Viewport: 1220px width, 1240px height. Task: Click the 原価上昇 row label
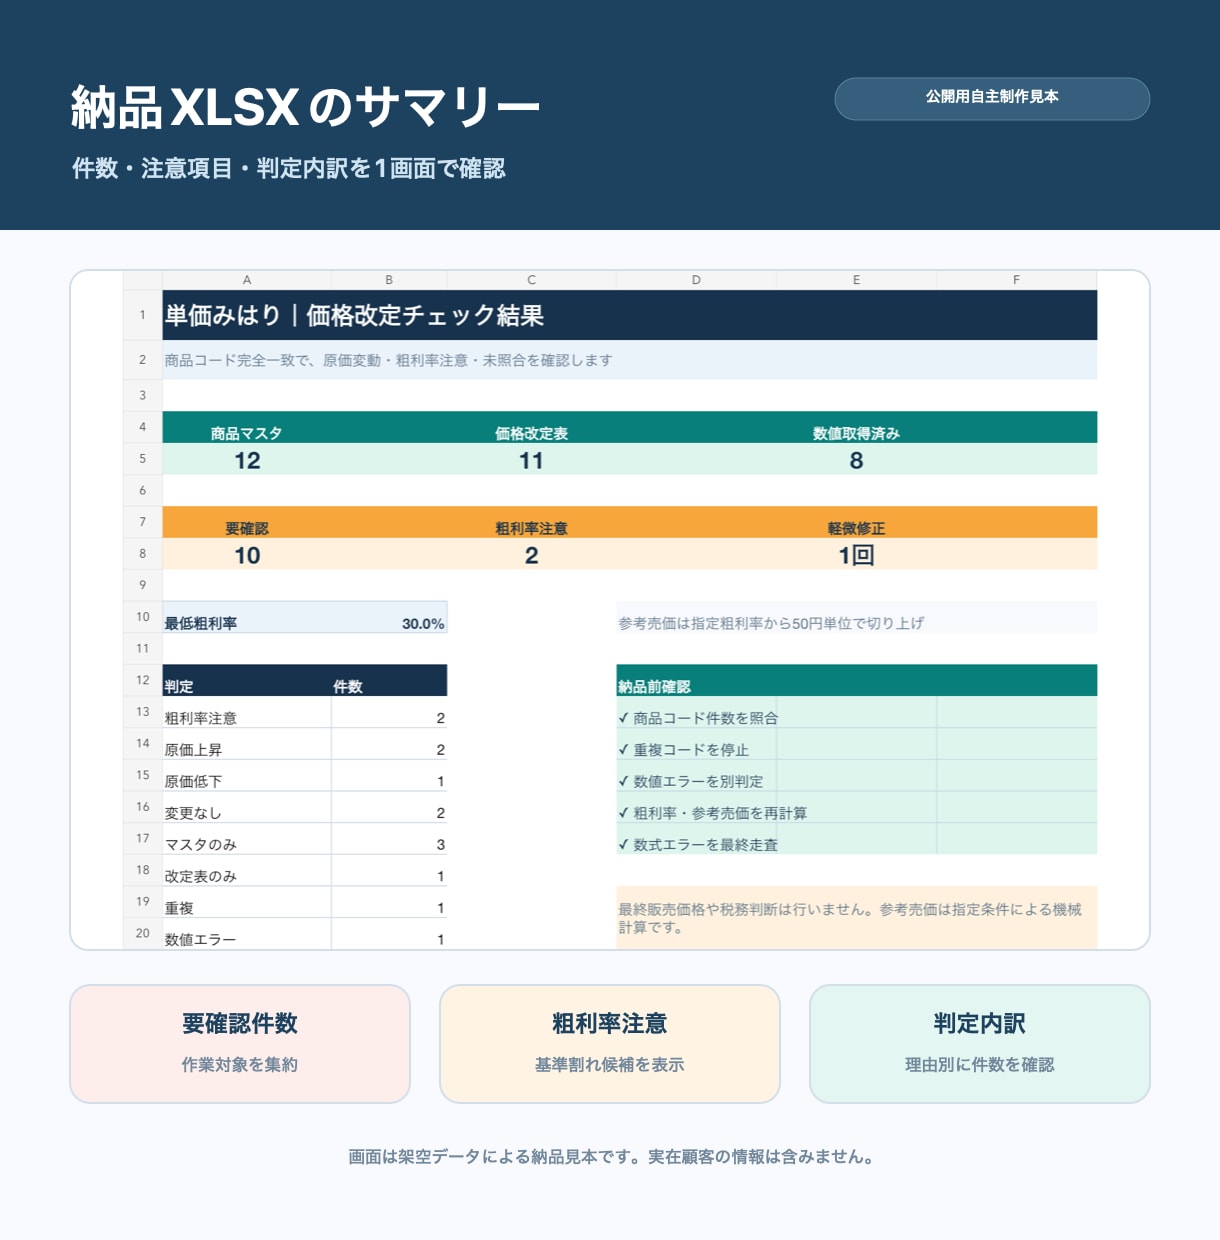click(193, 750)
